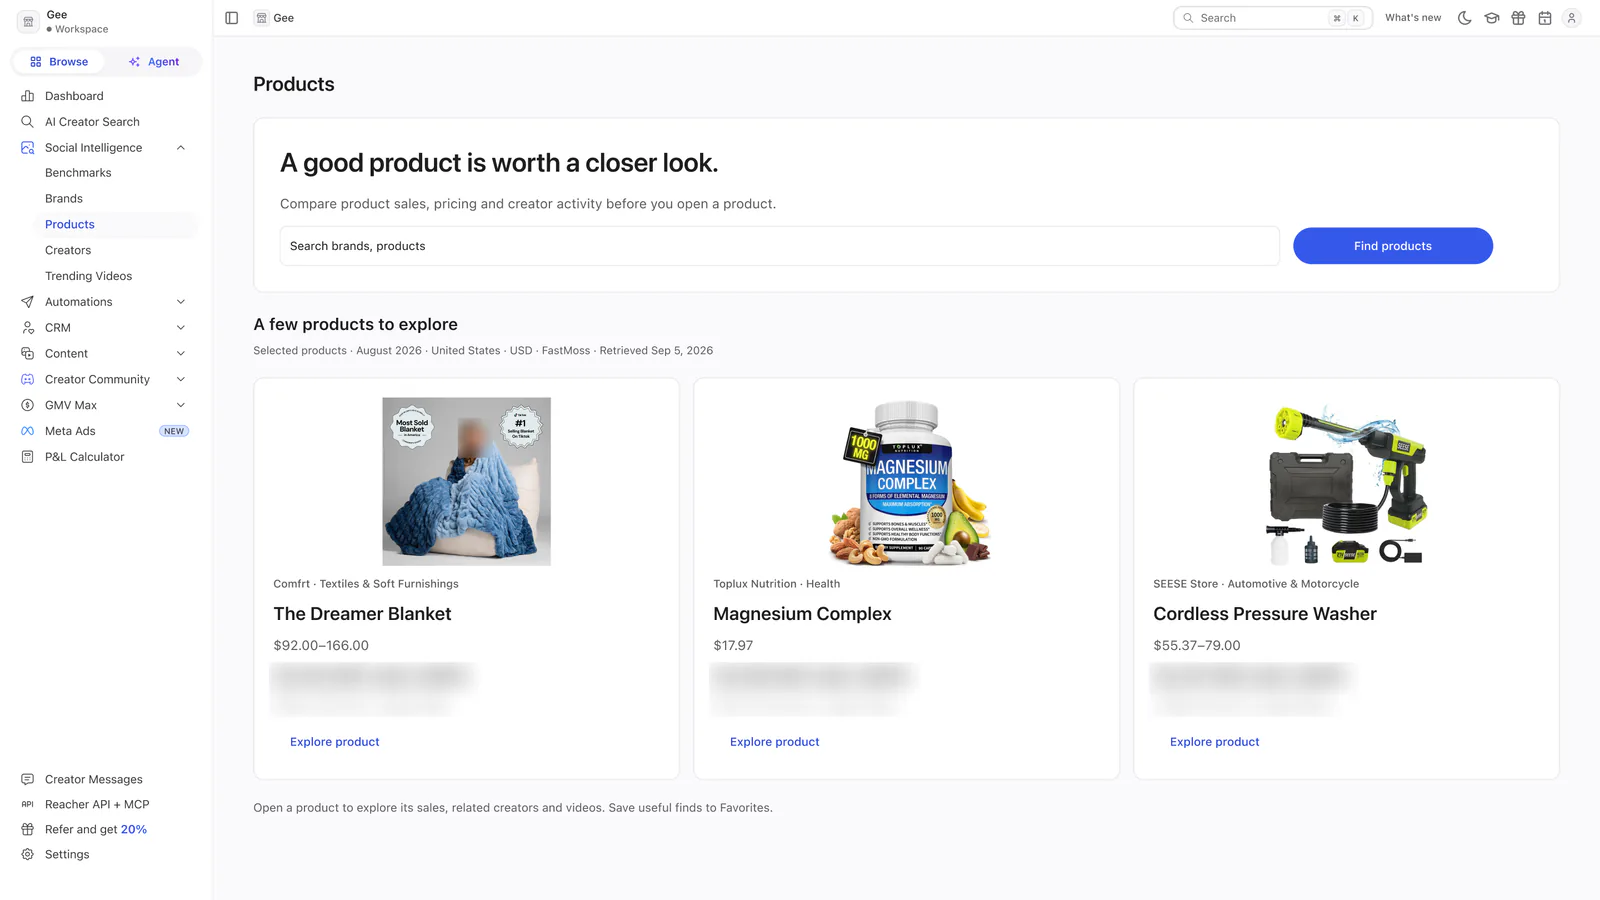Open Benchmarks in the sidebar
Viewport: 1600px width, 900px height.
click(78, 173)
